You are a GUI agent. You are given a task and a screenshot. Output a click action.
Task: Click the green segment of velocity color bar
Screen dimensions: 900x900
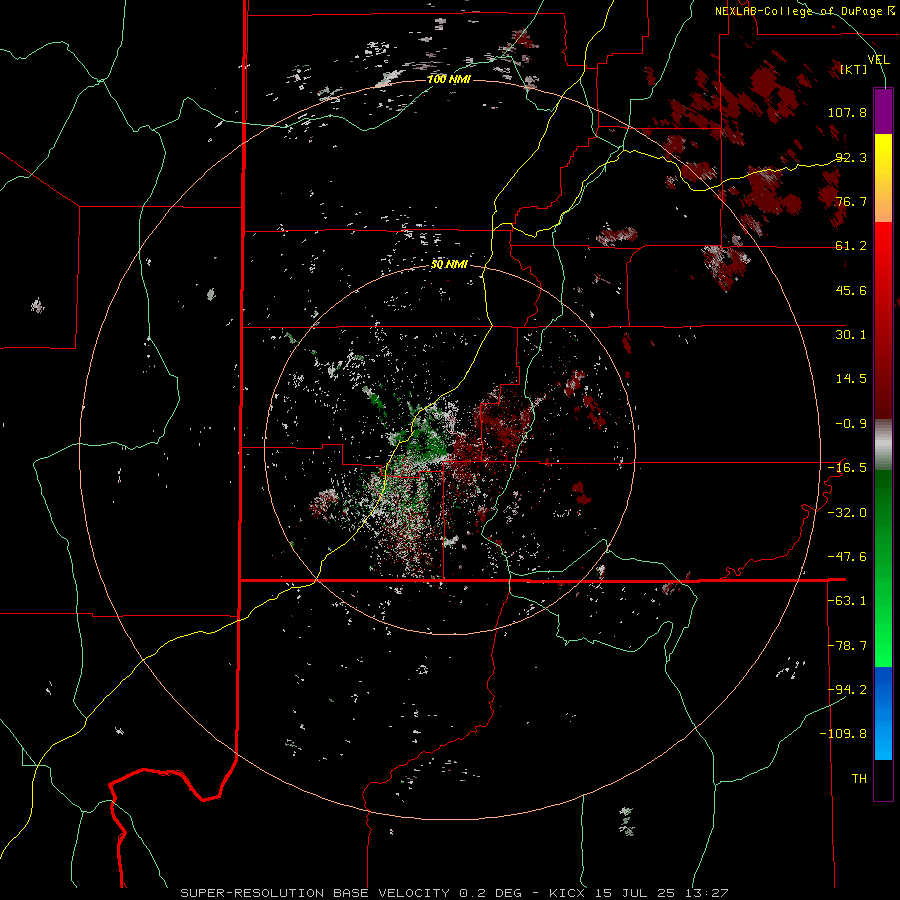(x=883, y=568)
